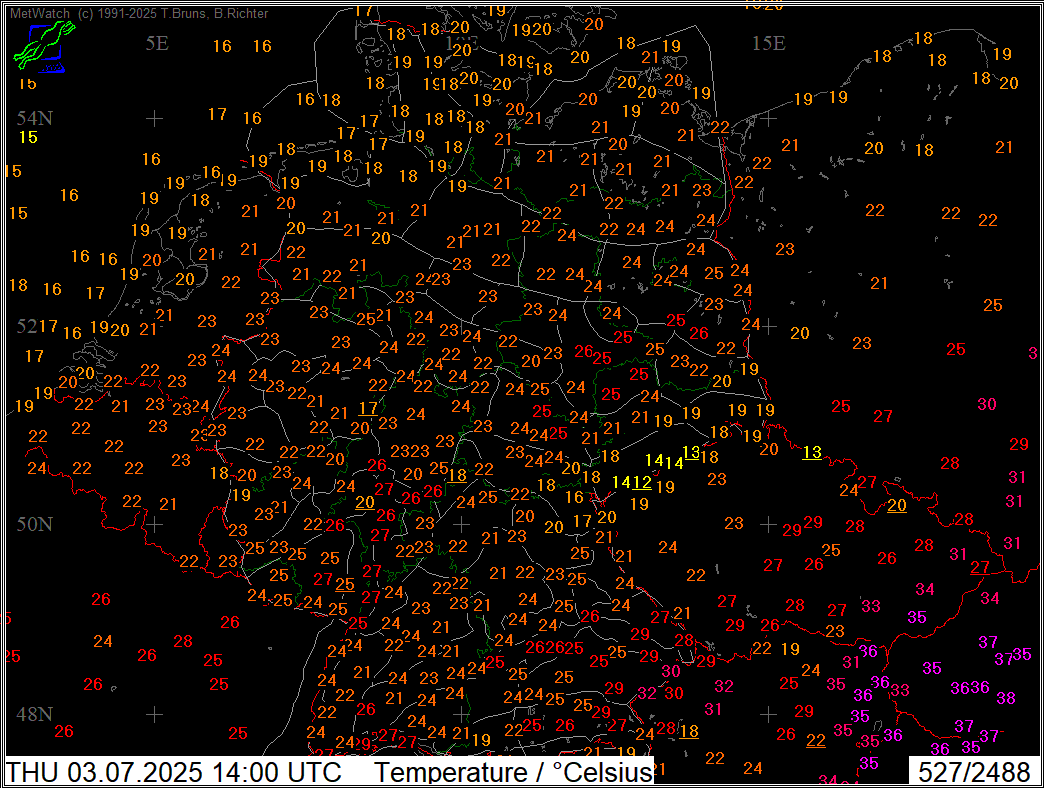
Task: Click the 15E longitude label
Action: coord(768,43)
